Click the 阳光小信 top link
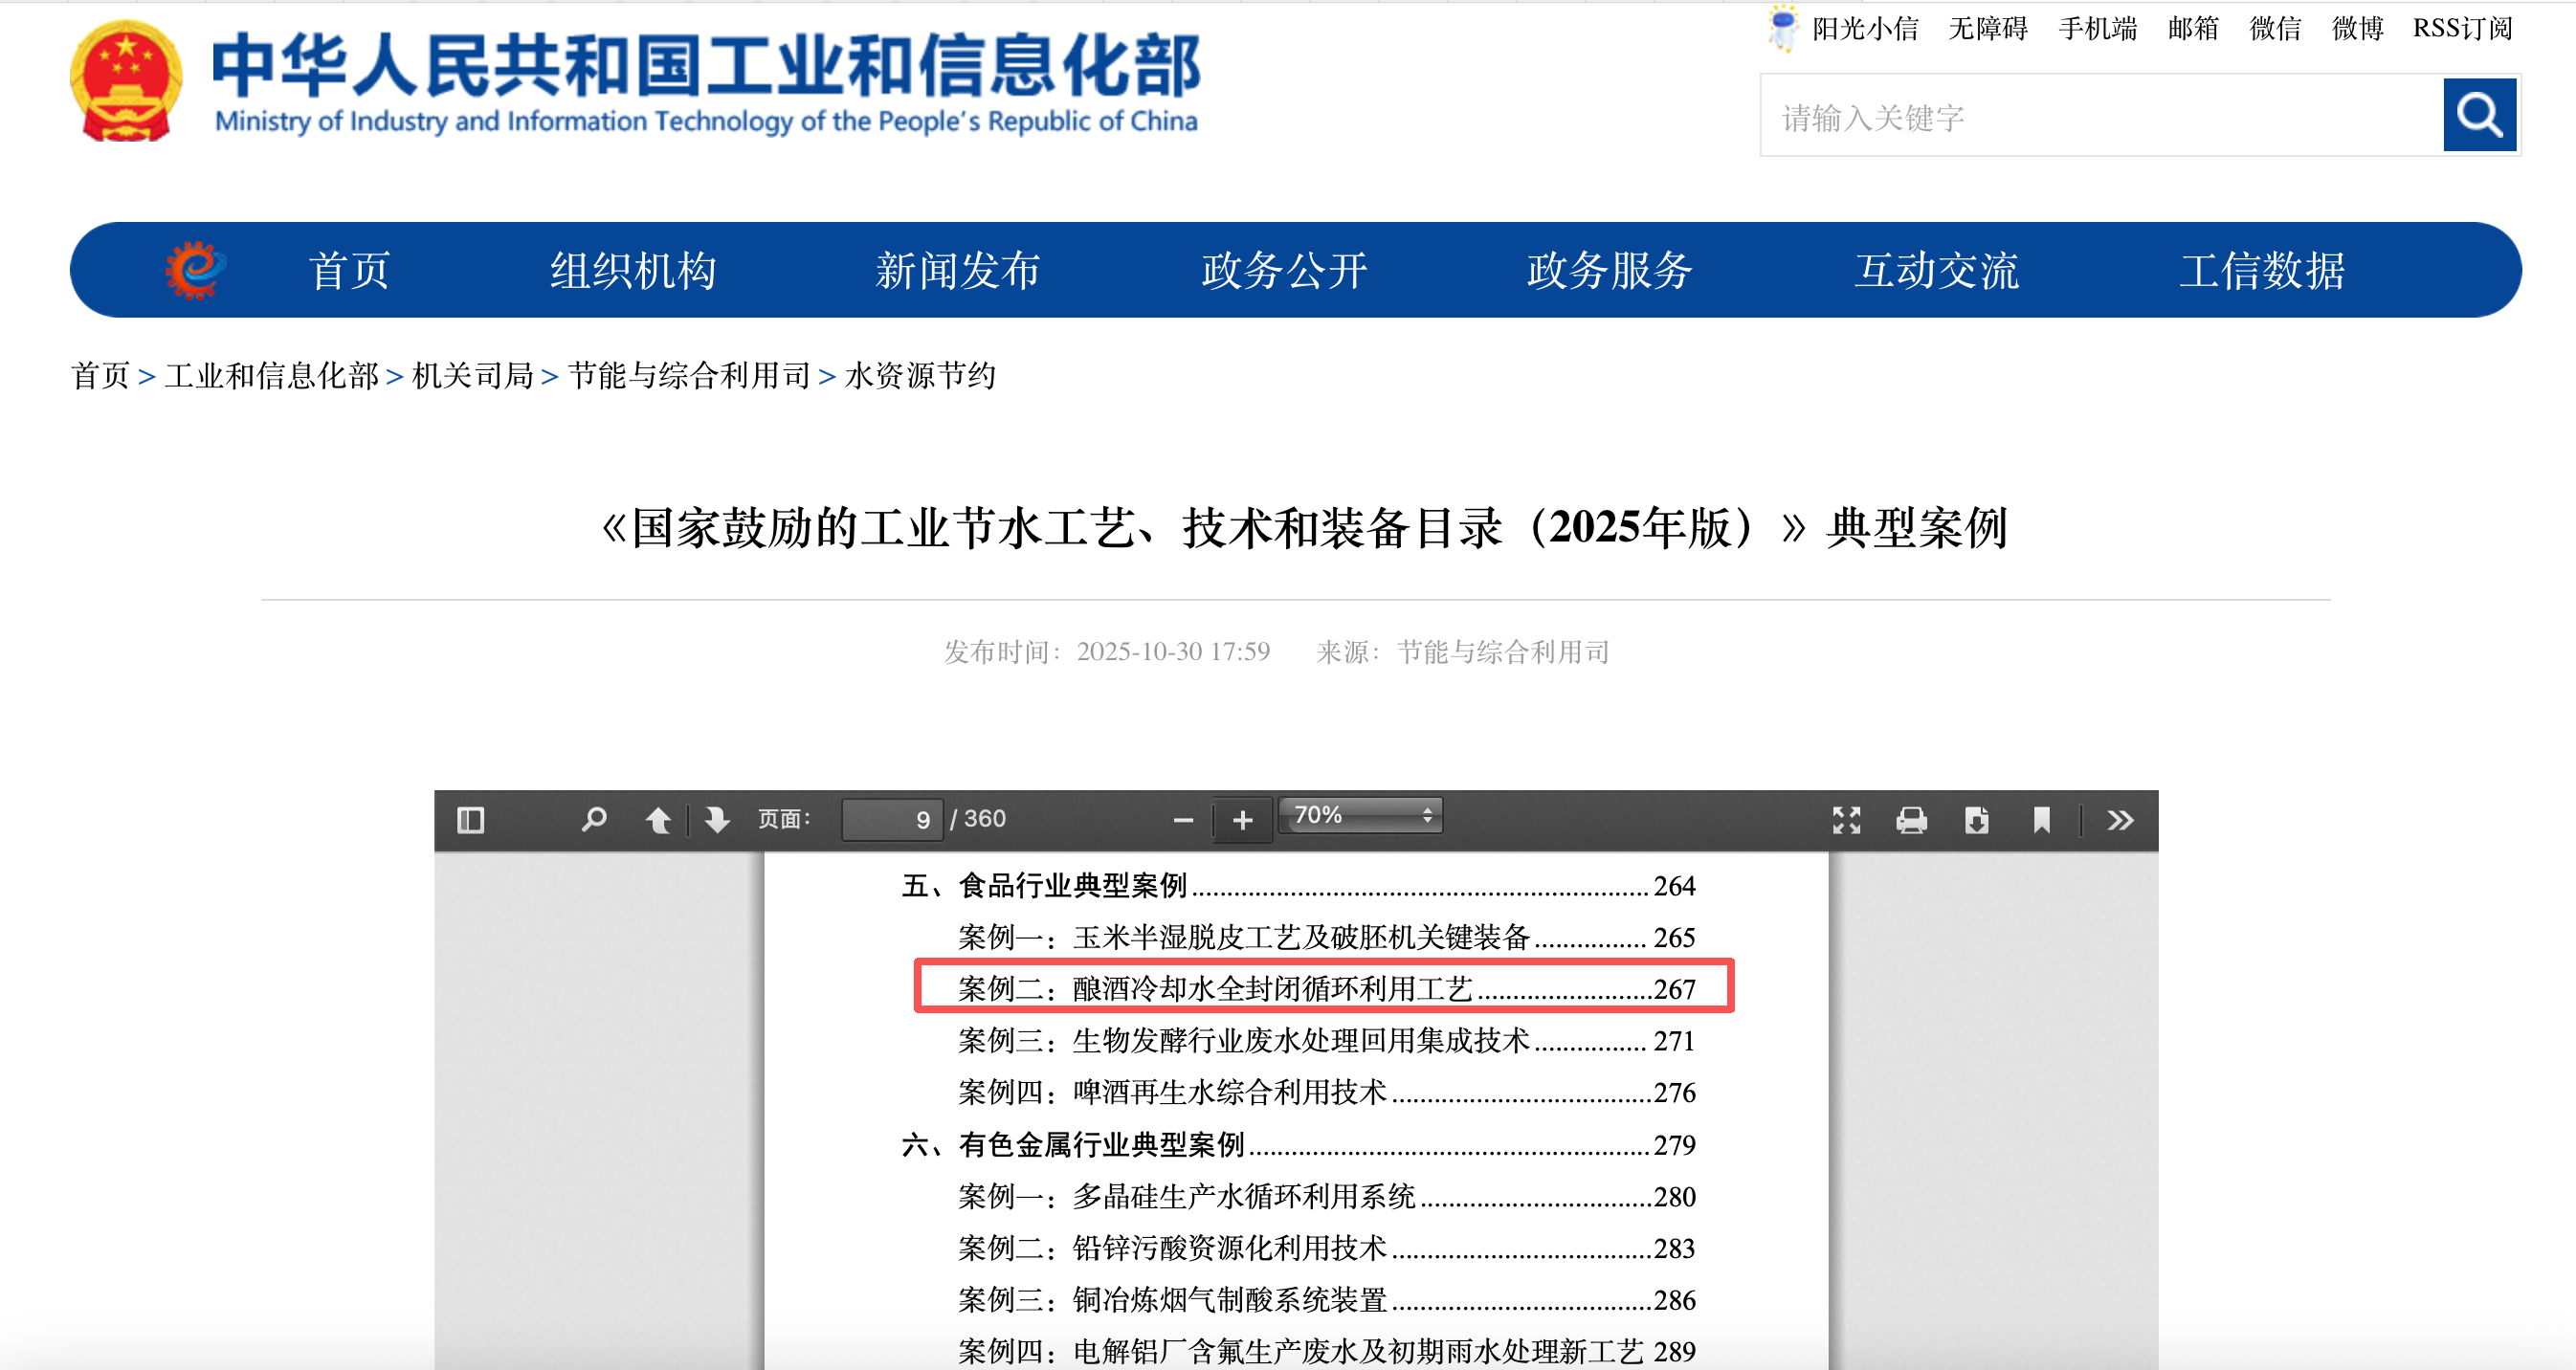 (x=1865, y=28)
